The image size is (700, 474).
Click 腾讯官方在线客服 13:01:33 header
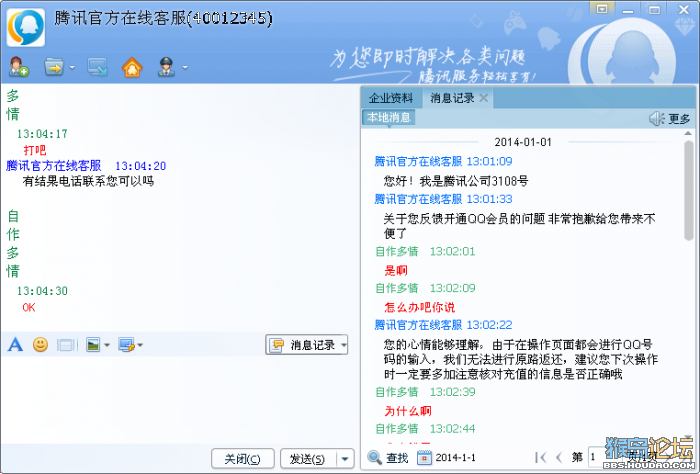[x=443, y=199]
